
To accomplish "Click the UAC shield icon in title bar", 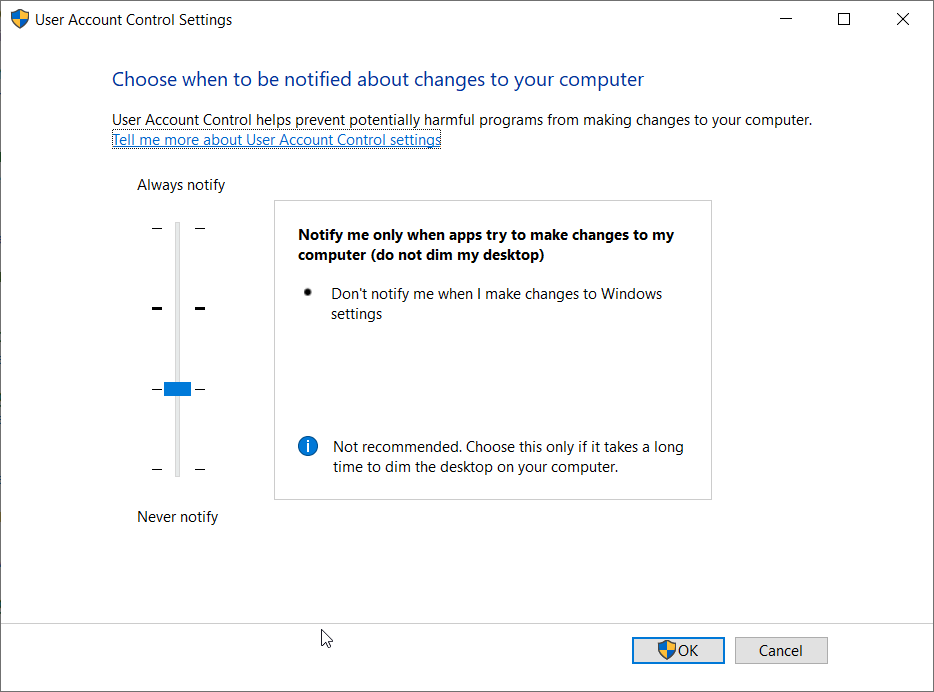I will pos(20,19).
